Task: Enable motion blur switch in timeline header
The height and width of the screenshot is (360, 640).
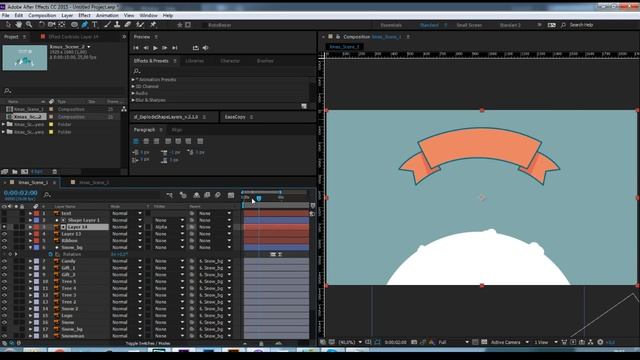Action: tap(218, 195)
